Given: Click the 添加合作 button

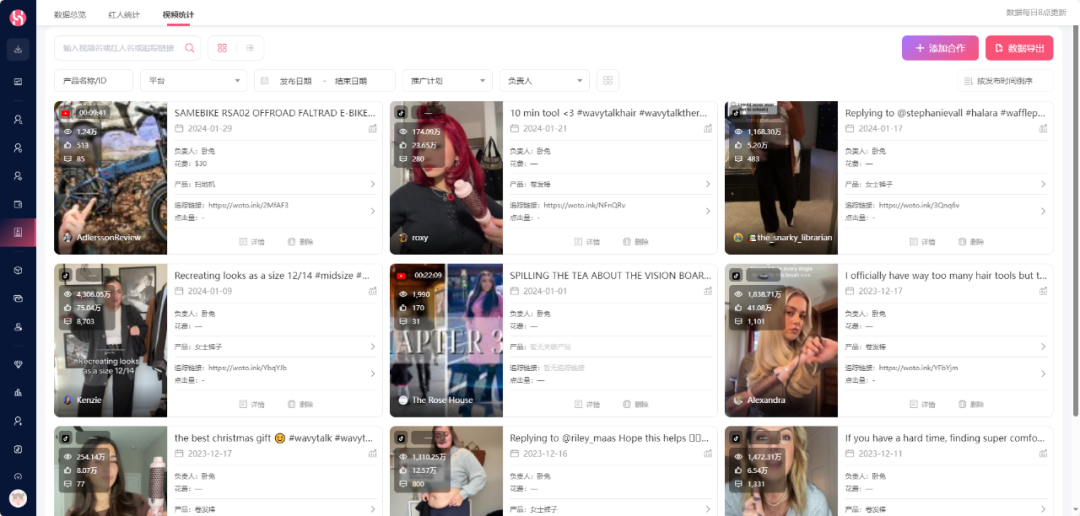Looking at the screenshot, I should pyautogui.click(x=939, y=48).
